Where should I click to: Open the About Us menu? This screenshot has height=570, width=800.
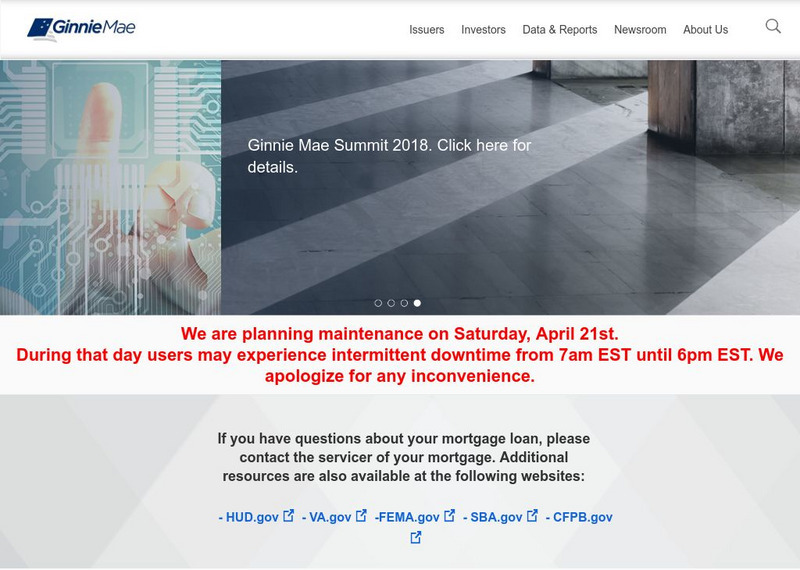(706, 30)
